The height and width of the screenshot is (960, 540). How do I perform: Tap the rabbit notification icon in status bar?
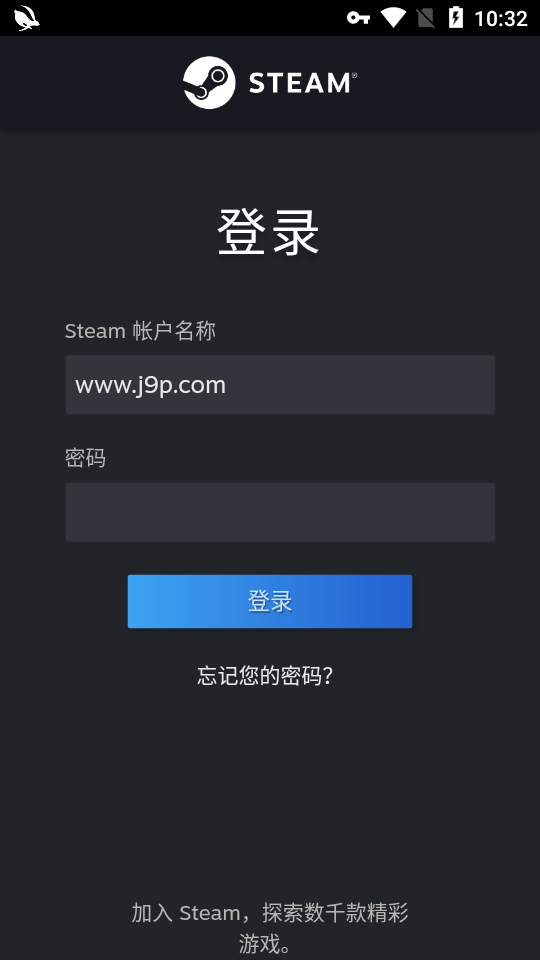pos(27,18)
